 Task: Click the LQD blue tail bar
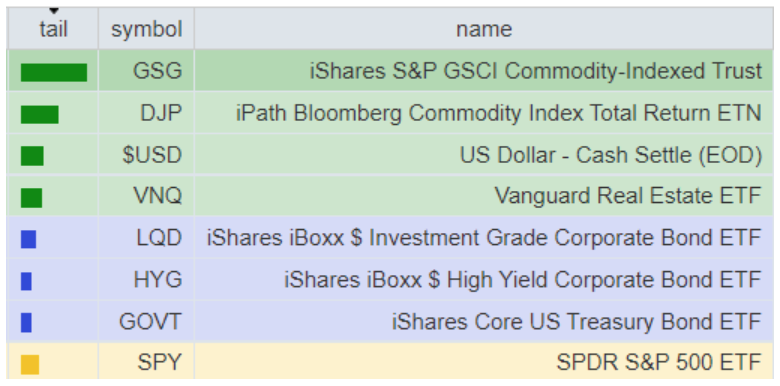pos(28,239)
